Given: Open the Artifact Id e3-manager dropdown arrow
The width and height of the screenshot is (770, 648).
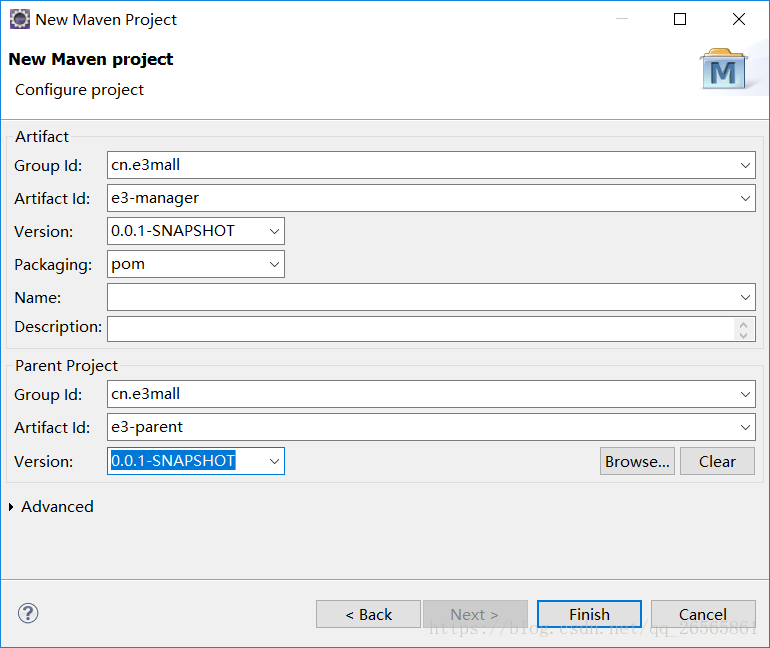Looking at the screenshot, I should point(745,198).
